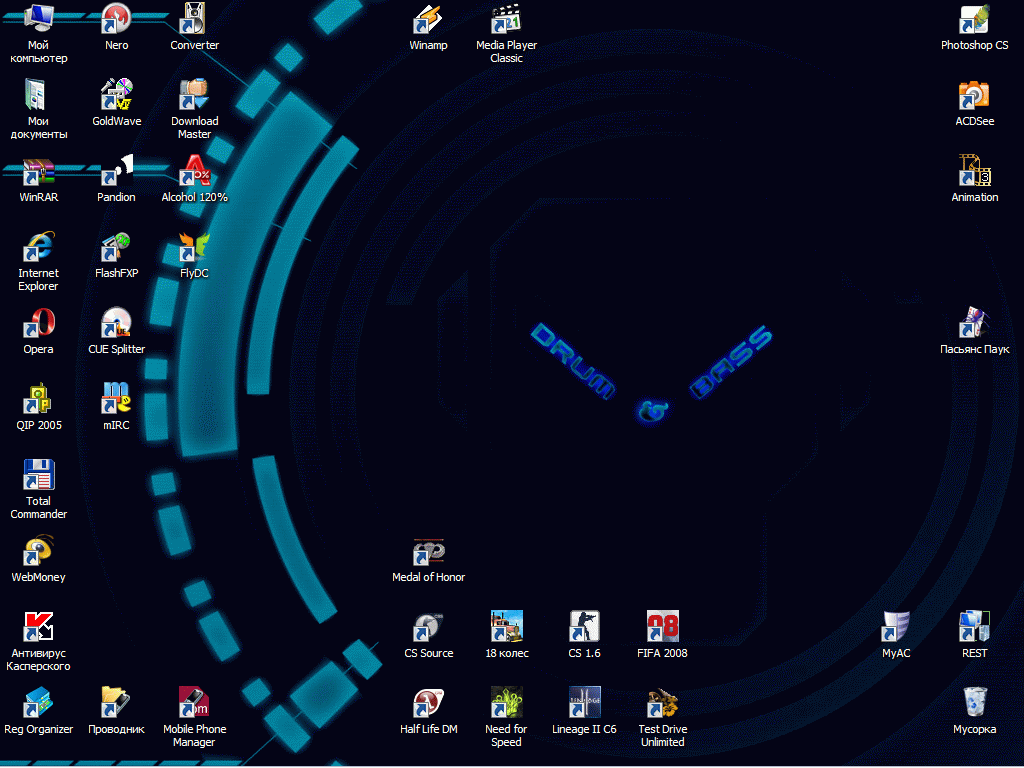Select the Opera browser icon
Viewport: 1024px width, 768px height.
[x=39, y=323]
